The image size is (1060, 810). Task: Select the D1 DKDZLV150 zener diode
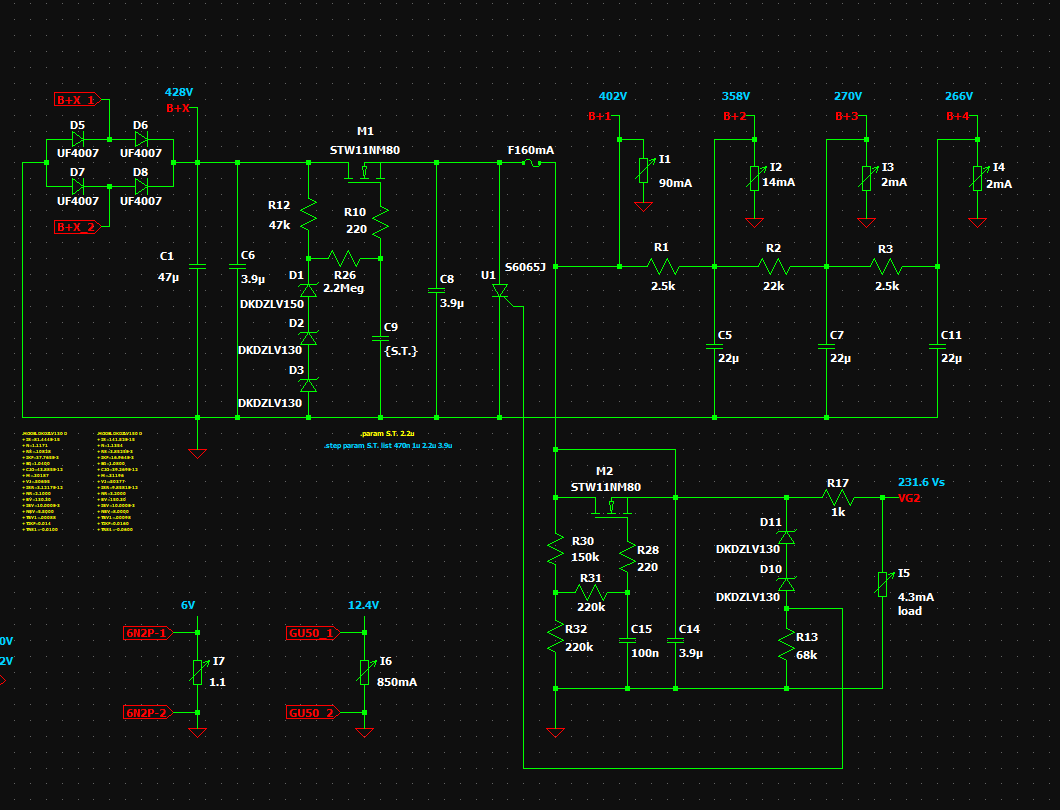pos(309,290)
